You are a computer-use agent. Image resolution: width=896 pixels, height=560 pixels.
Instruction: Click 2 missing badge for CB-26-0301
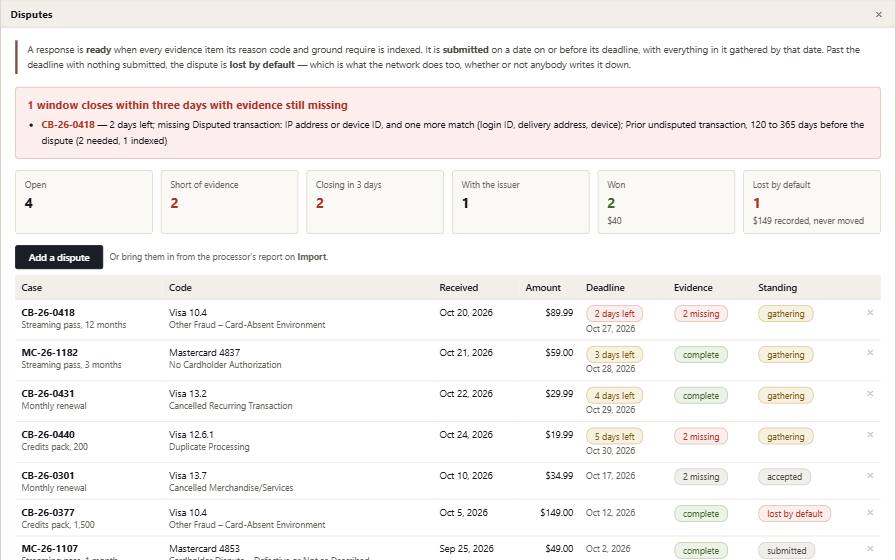(701, 477)
